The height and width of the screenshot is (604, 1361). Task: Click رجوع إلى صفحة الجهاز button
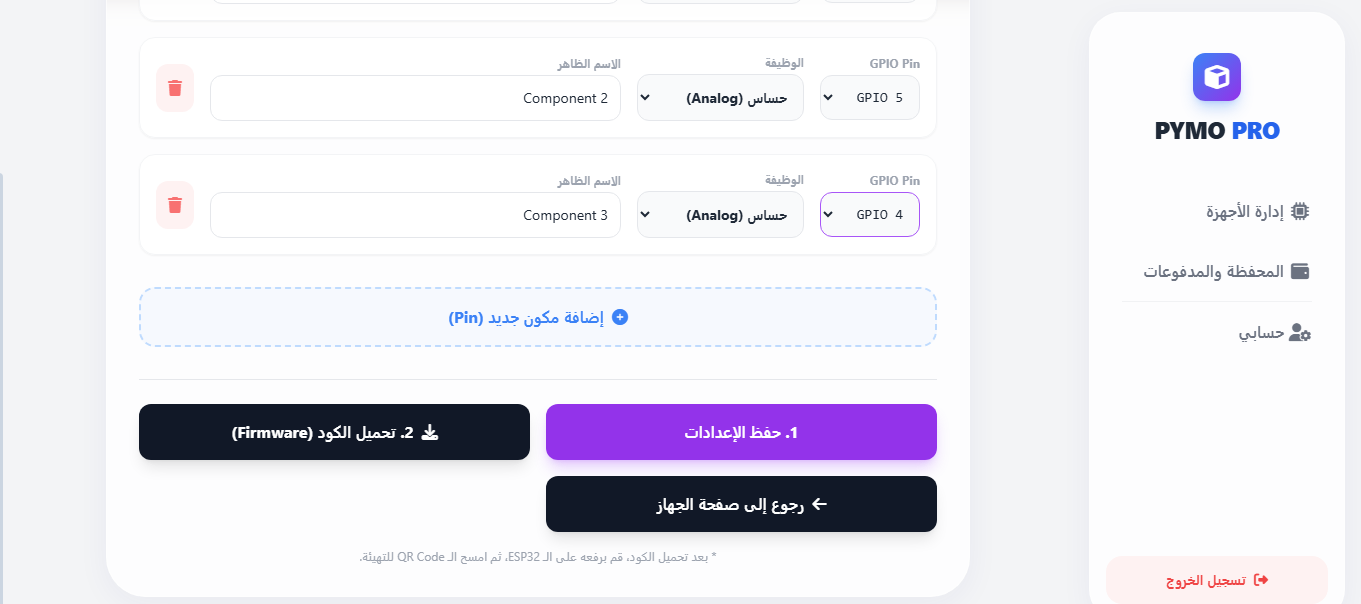(x=741, y=504)
